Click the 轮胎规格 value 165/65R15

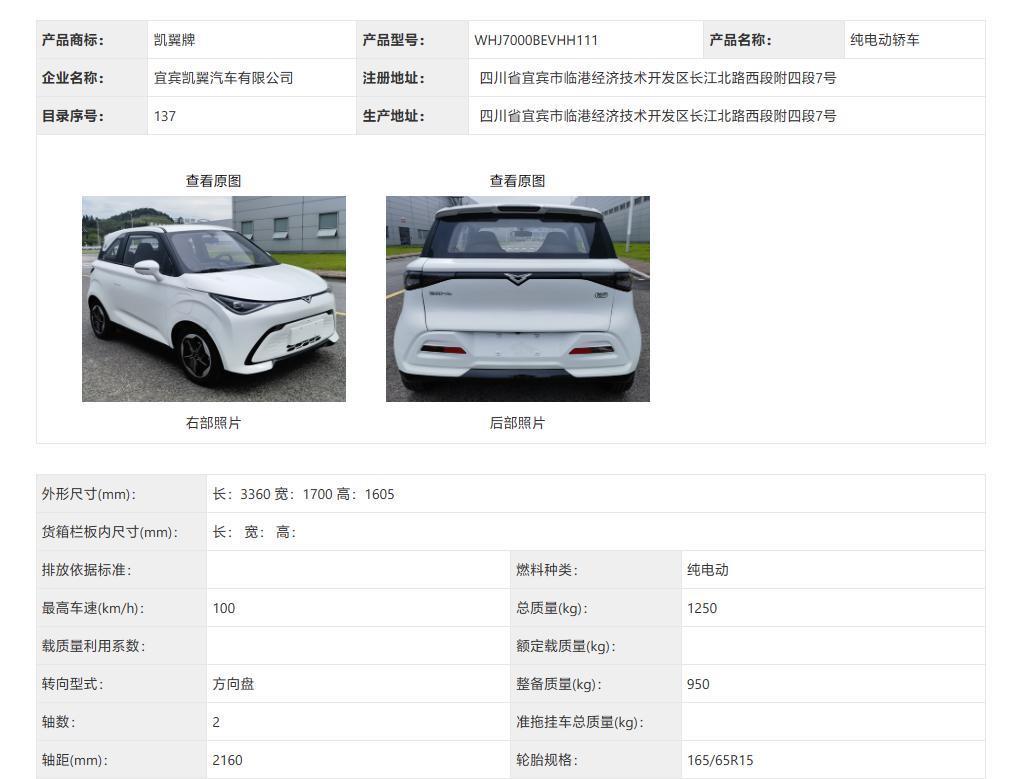tap(718, 760)
